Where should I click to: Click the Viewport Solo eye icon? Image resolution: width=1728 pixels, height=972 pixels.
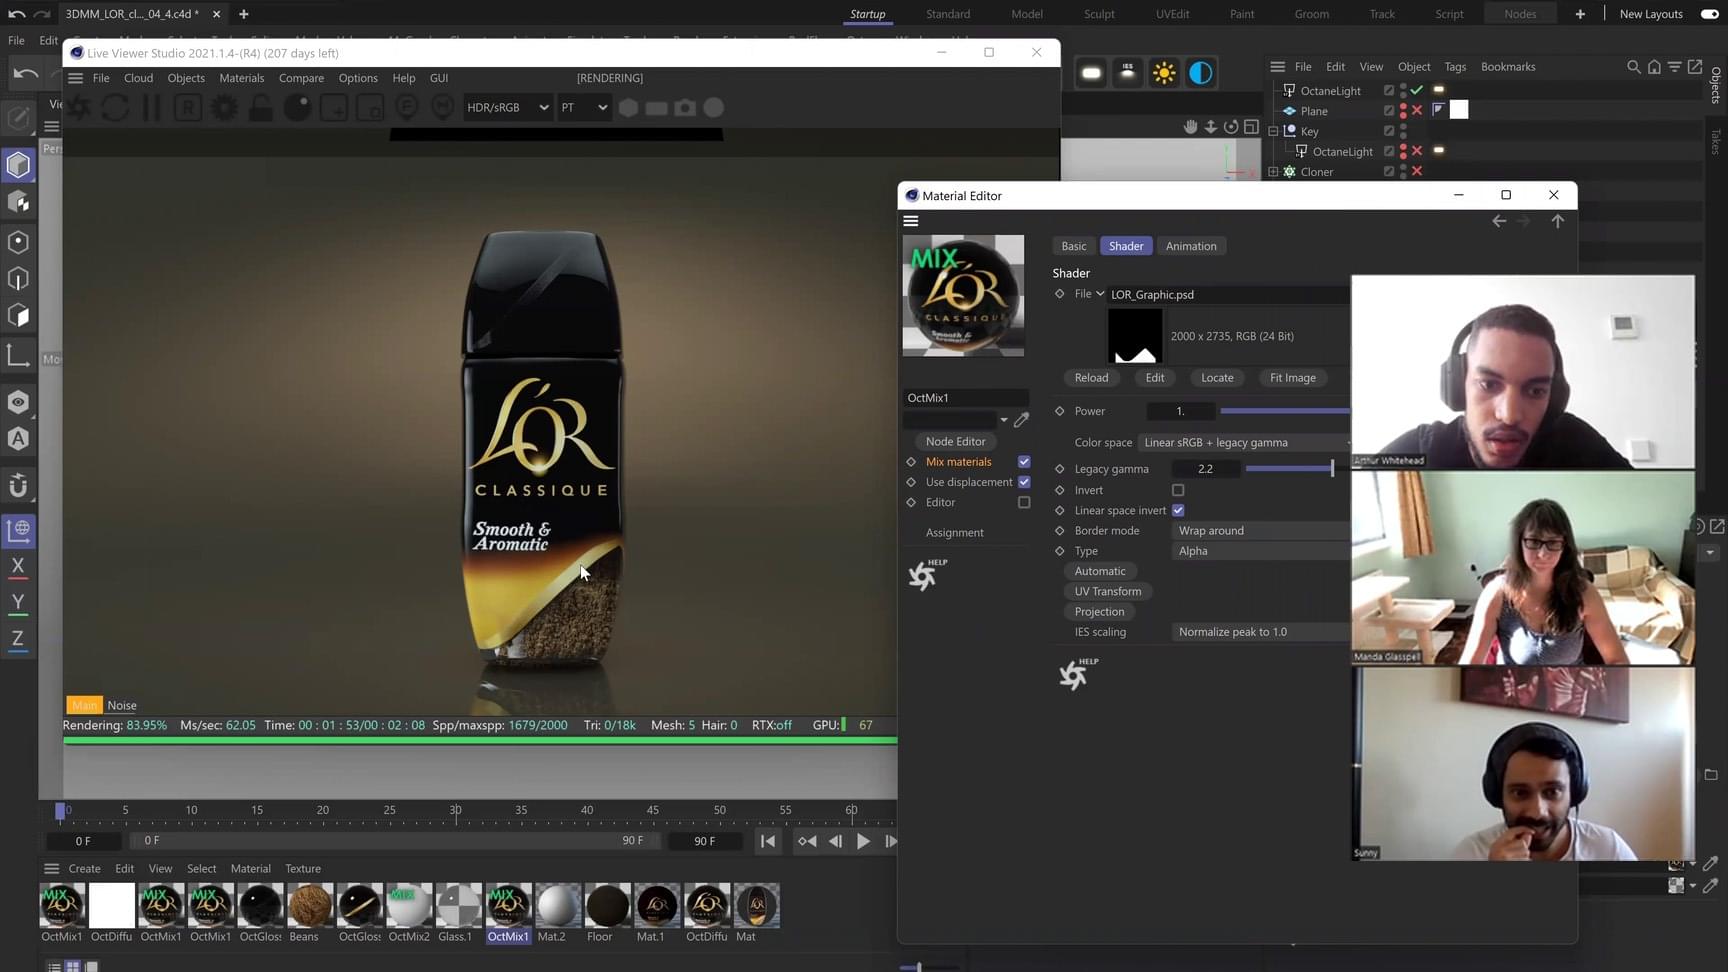point(18,402)
